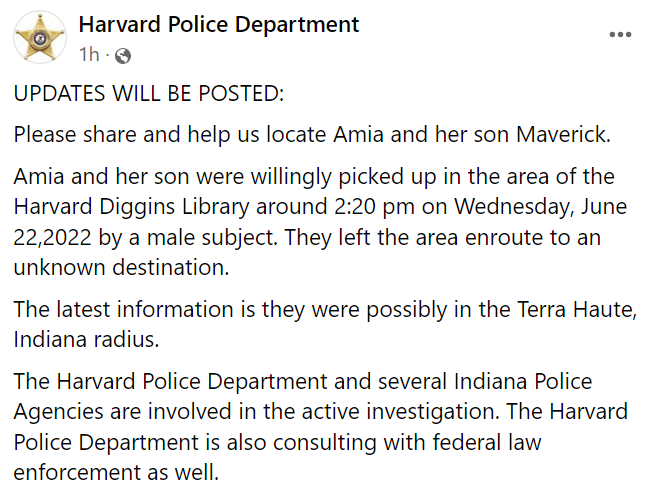This screenshot has width=652, height=502.
Task: Open the three-dot post options menu
Action: [620, 35]
